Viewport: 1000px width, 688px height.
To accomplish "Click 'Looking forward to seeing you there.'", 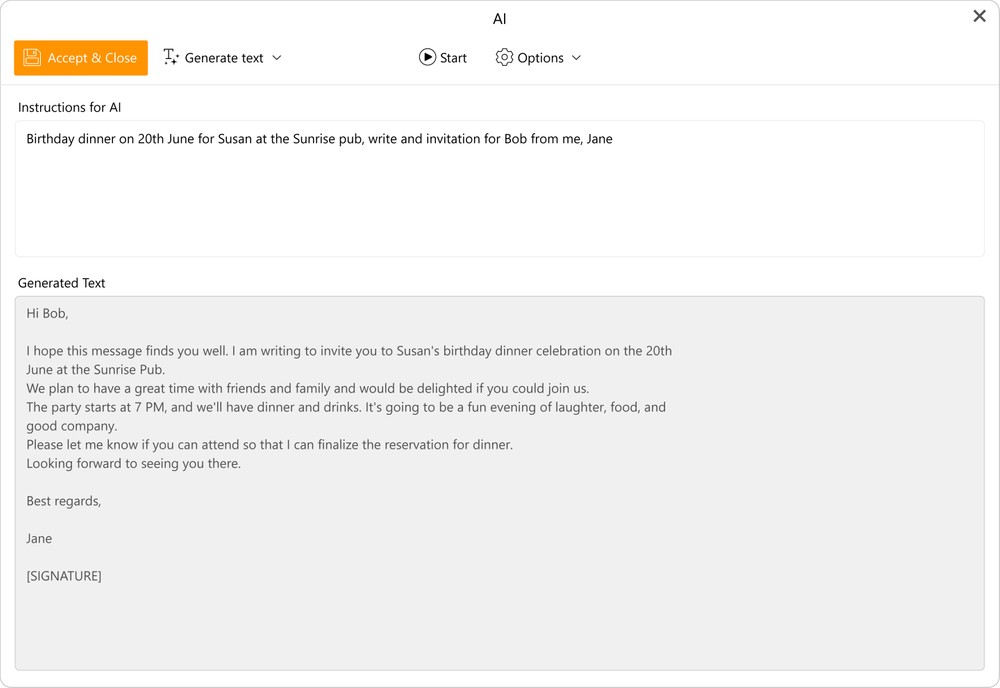I will pyautogui.click(x=133, y=464).
